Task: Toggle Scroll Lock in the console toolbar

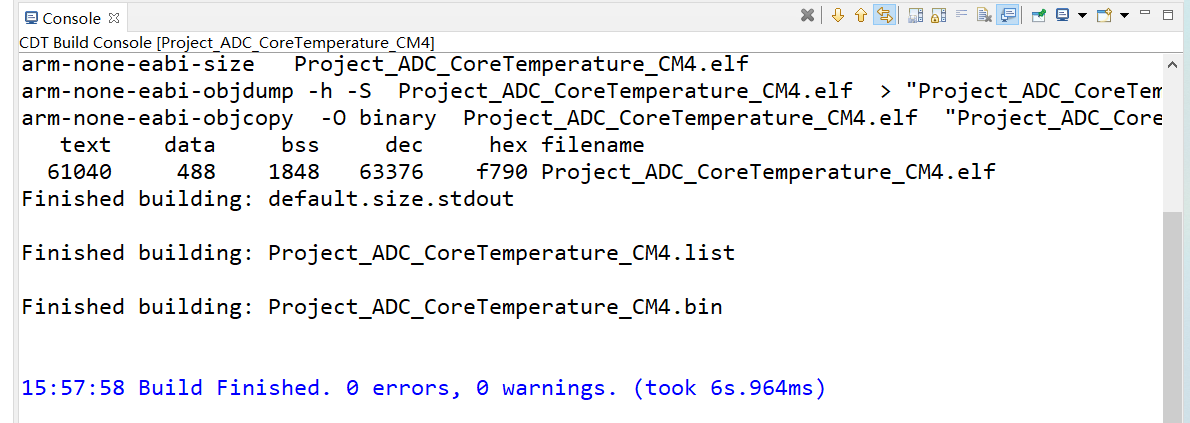Action: [x=938, y=15]
